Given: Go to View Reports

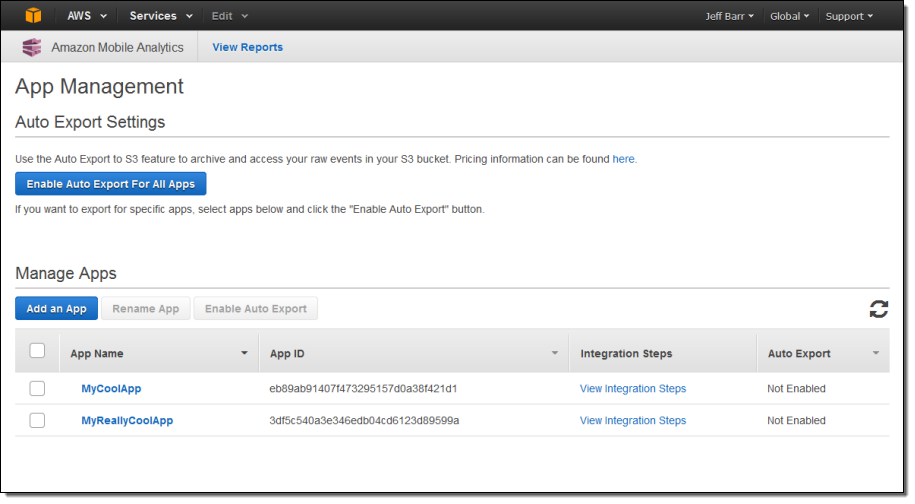Looking at the screenshot, I should [x=247, y=47].
